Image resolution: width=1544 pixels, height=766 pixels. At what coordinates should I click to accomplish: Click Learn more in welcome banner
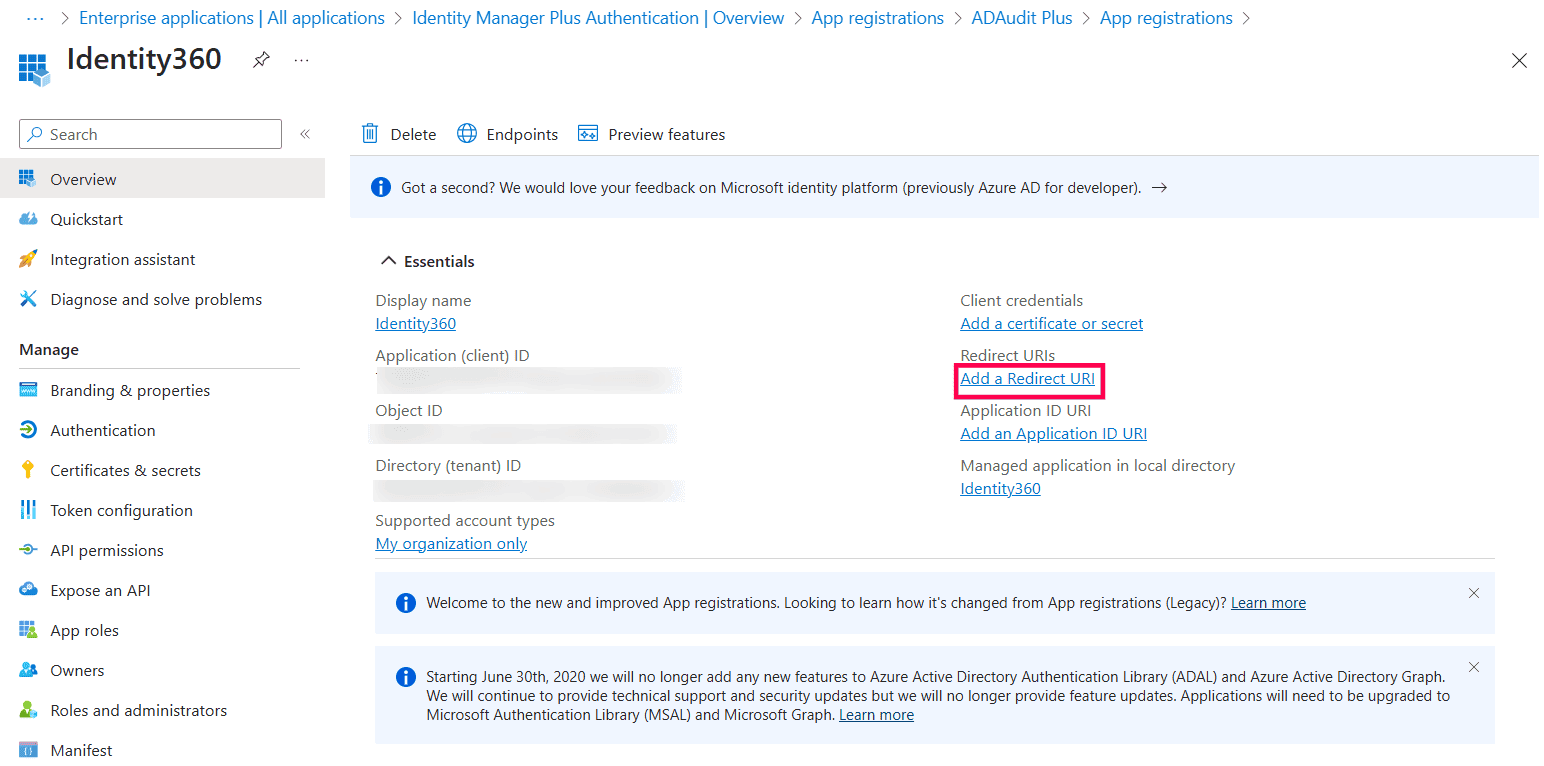click(x=1268, y=602)
